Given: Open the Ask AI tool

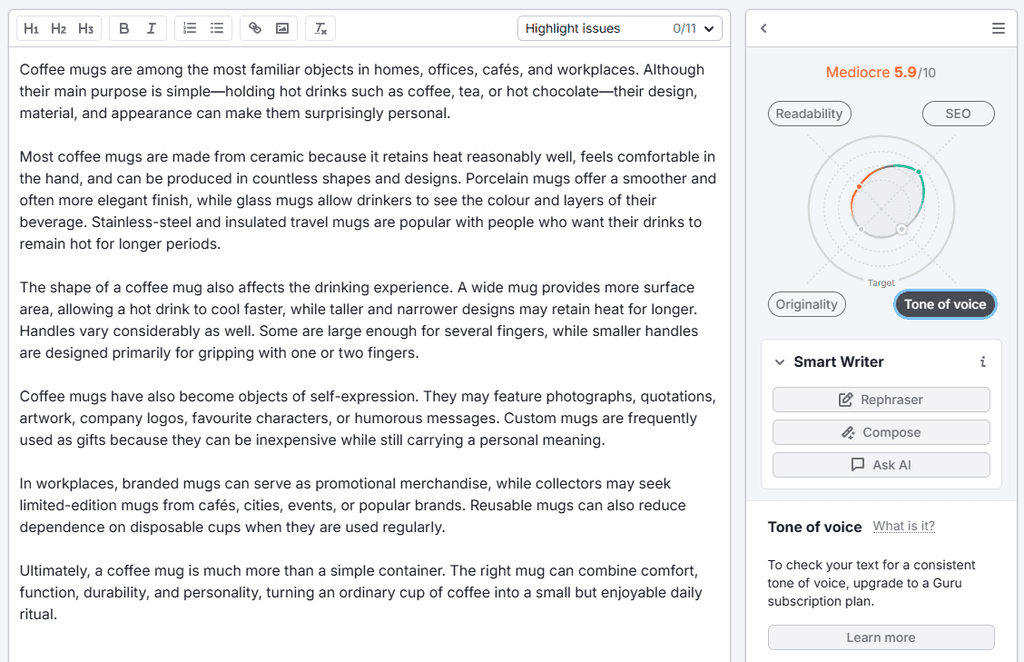Looking at the screenshot, I should tap(881, 465).
